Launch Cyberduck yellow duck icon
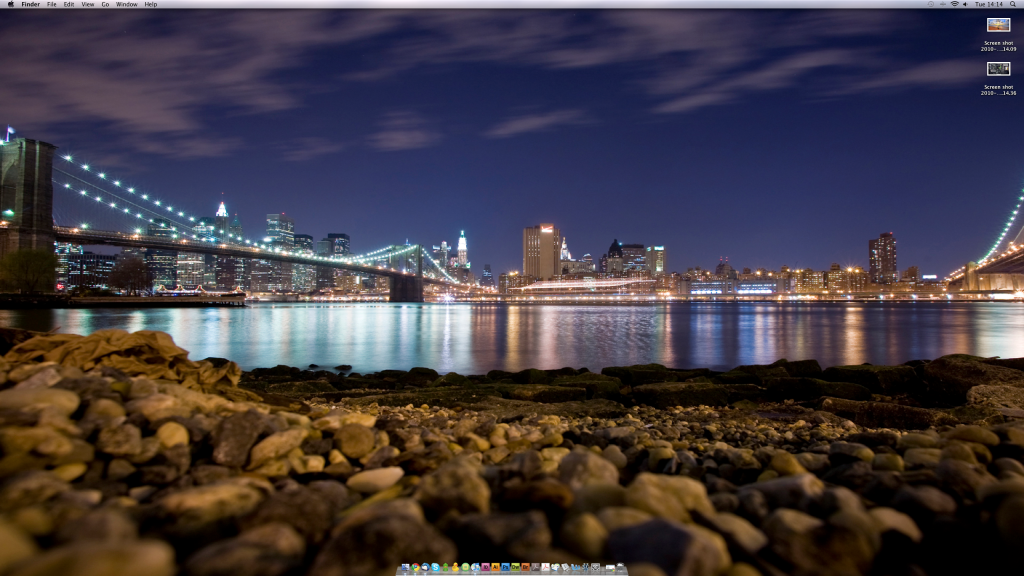The image size is (1024, 576). coord(455,567)
